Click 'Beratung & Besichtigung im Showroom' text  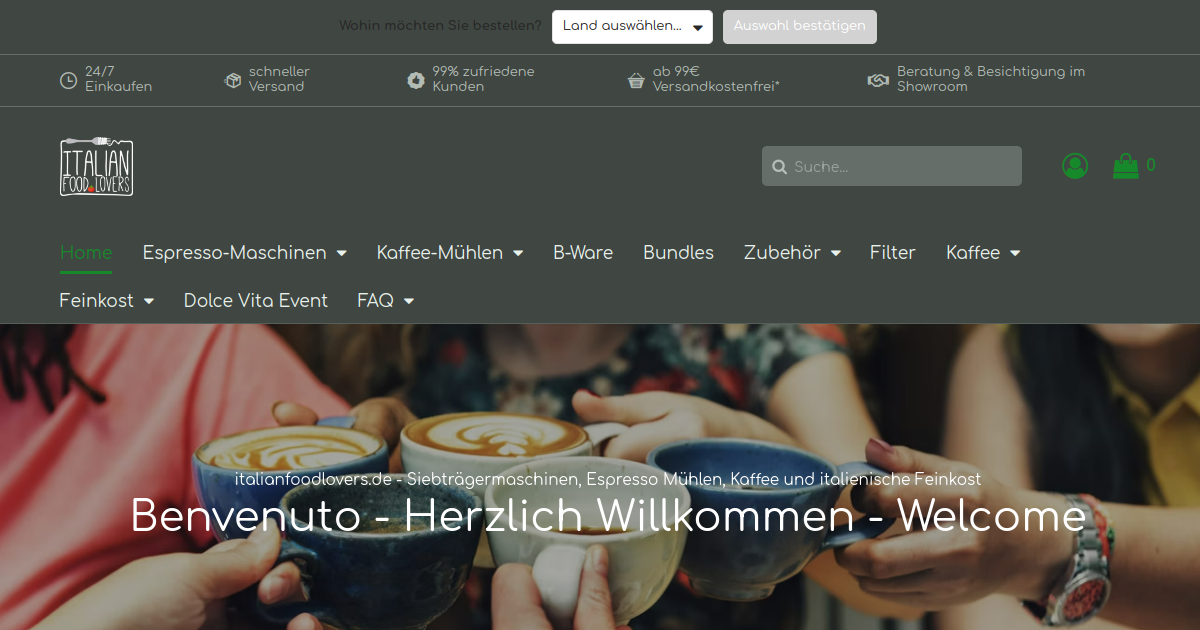click(991, 79)
